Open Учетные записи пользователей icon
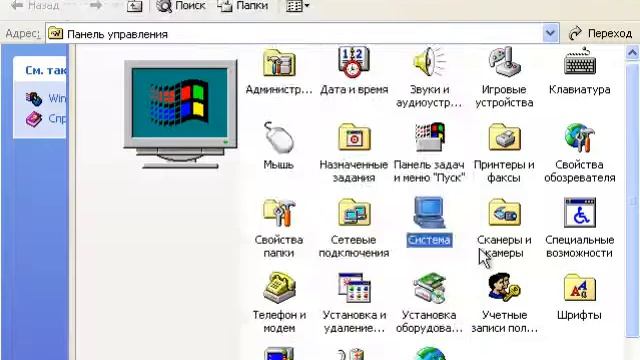This screenshot has height=360, width=640. pyautogui.click(x=504, y=288)
